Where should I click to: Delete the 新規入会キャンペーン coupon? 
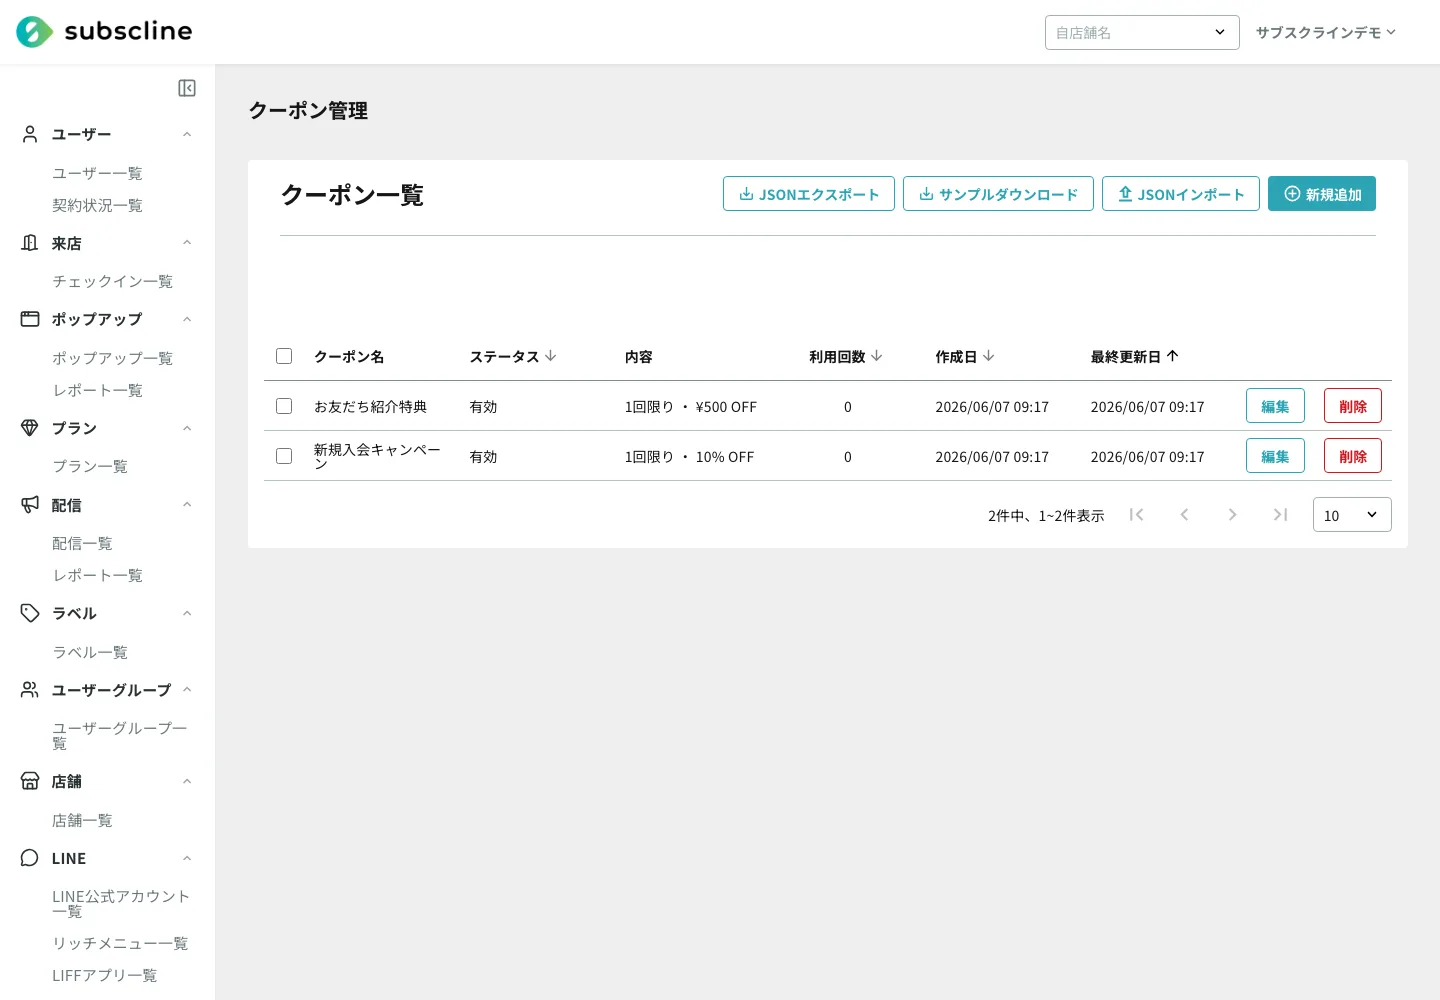click(1353, 456)
